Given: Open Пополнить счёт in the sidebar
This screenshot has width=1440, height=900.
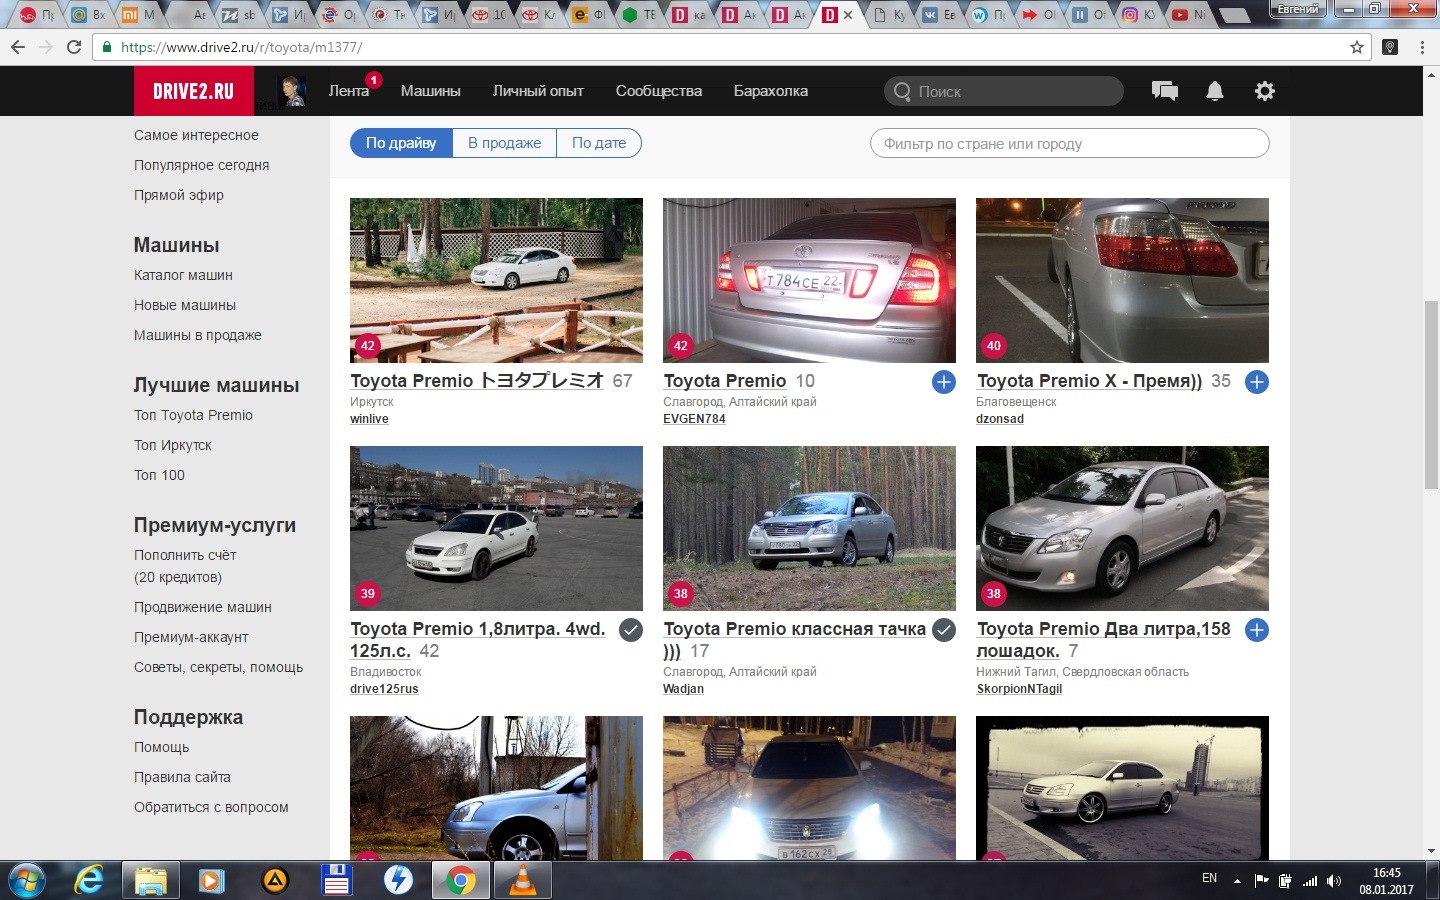Looking at the screenshot, I should 185,555.
